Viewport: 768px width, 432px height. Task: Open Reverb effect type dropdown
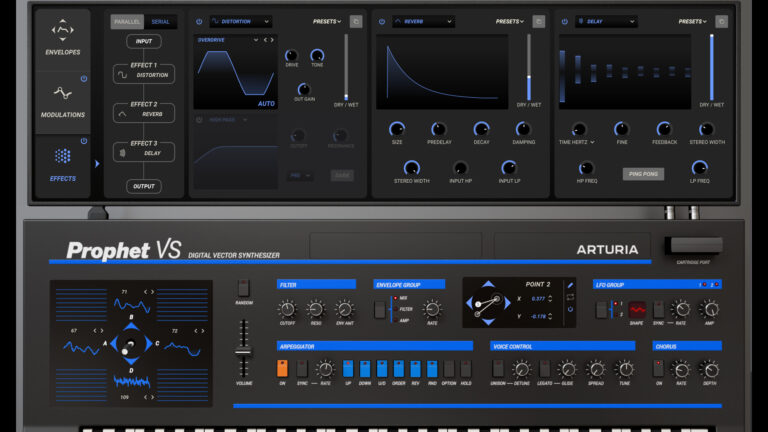423,22
